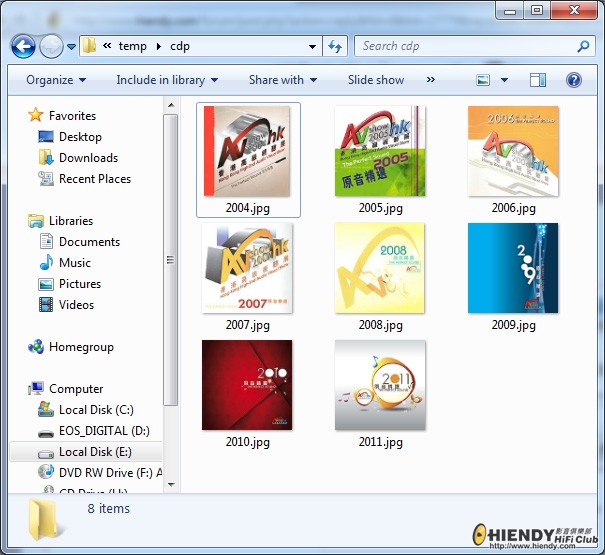
Task: Open the Share with menu
Action: point(283,80)
